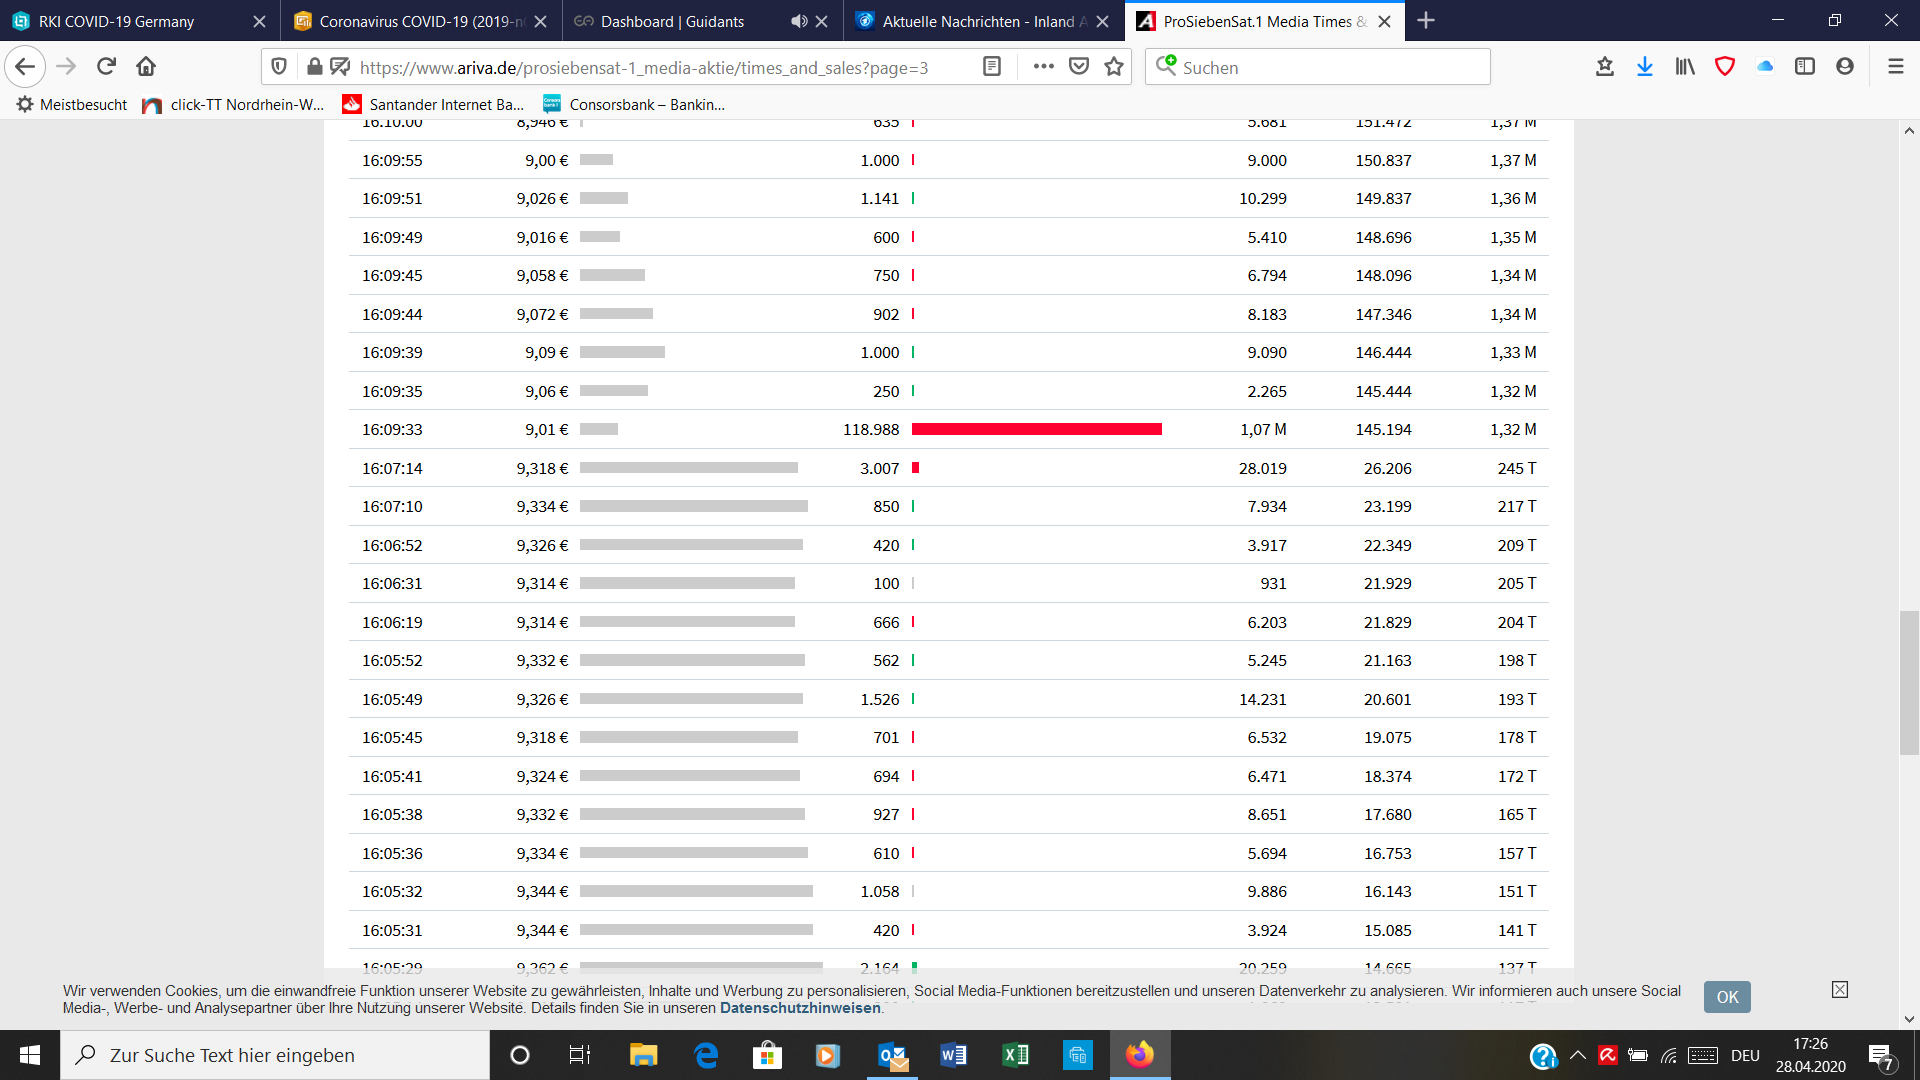Open tracking protection shield icon
This screenshot has height=1080, width=1920.
point(279,67)
